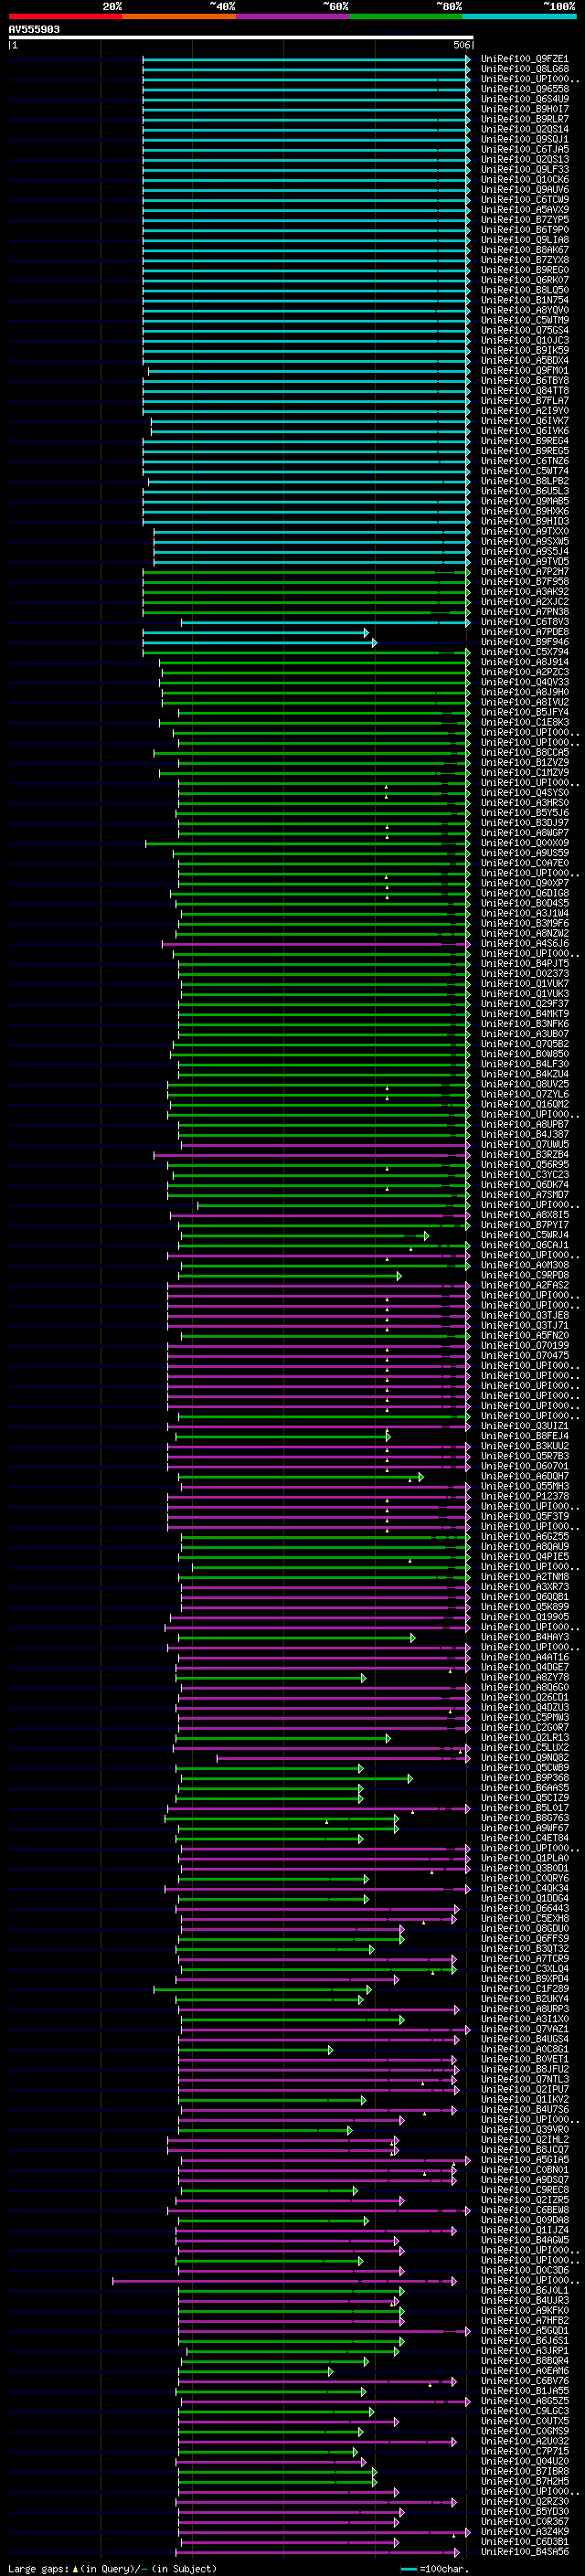
Task: Click hit label UniRef100_Q9LF33
Action: (524, 169)
